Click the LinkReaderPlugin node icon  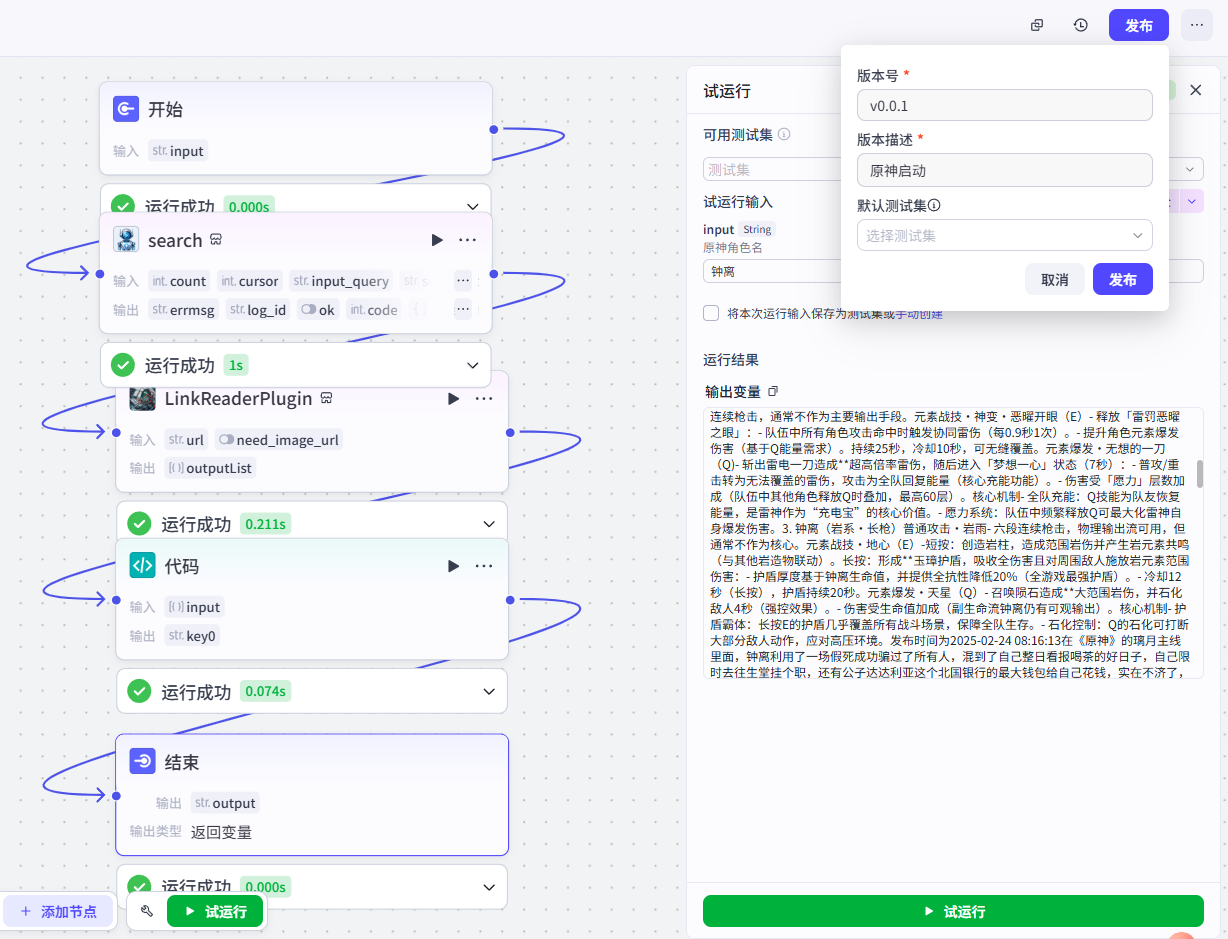point(142,398)
